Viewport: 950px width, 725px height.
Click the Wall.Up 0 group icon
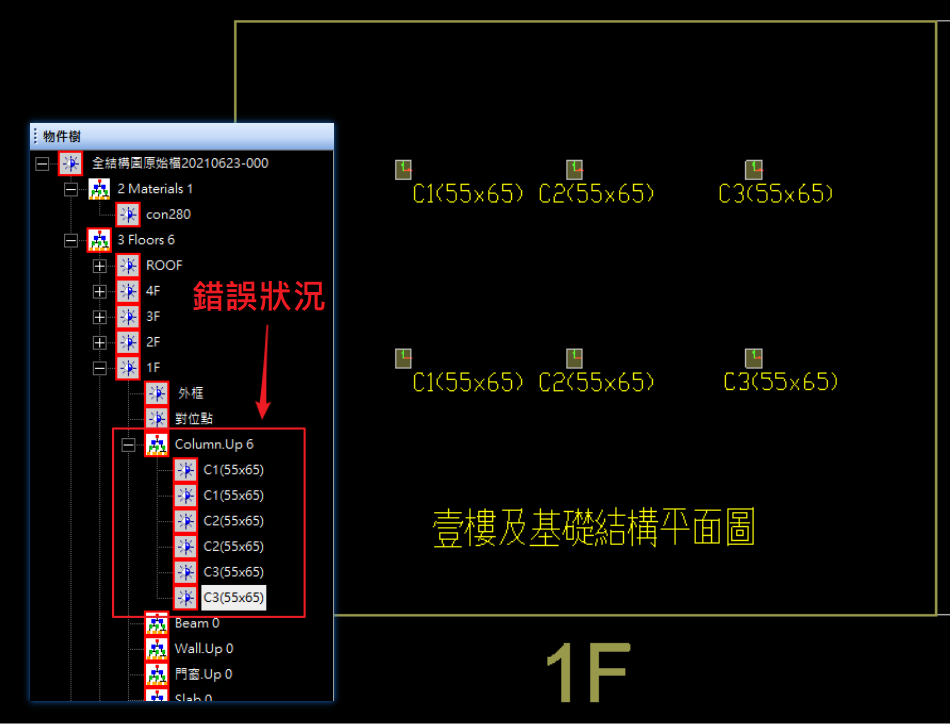click(157, 649)
